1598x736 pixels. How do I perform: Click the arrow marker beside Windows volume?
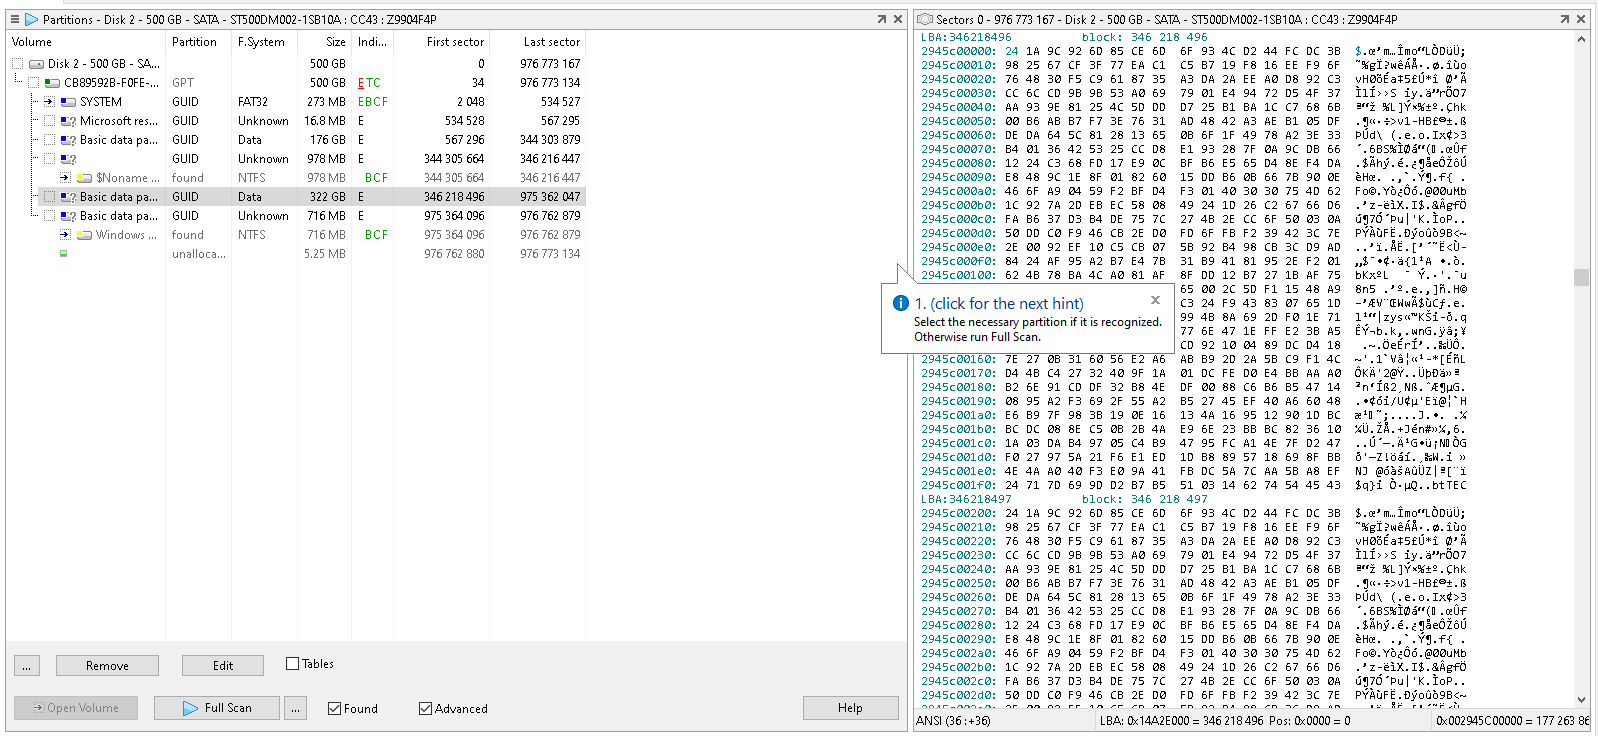pyautogui.click(x=65, y=235)
